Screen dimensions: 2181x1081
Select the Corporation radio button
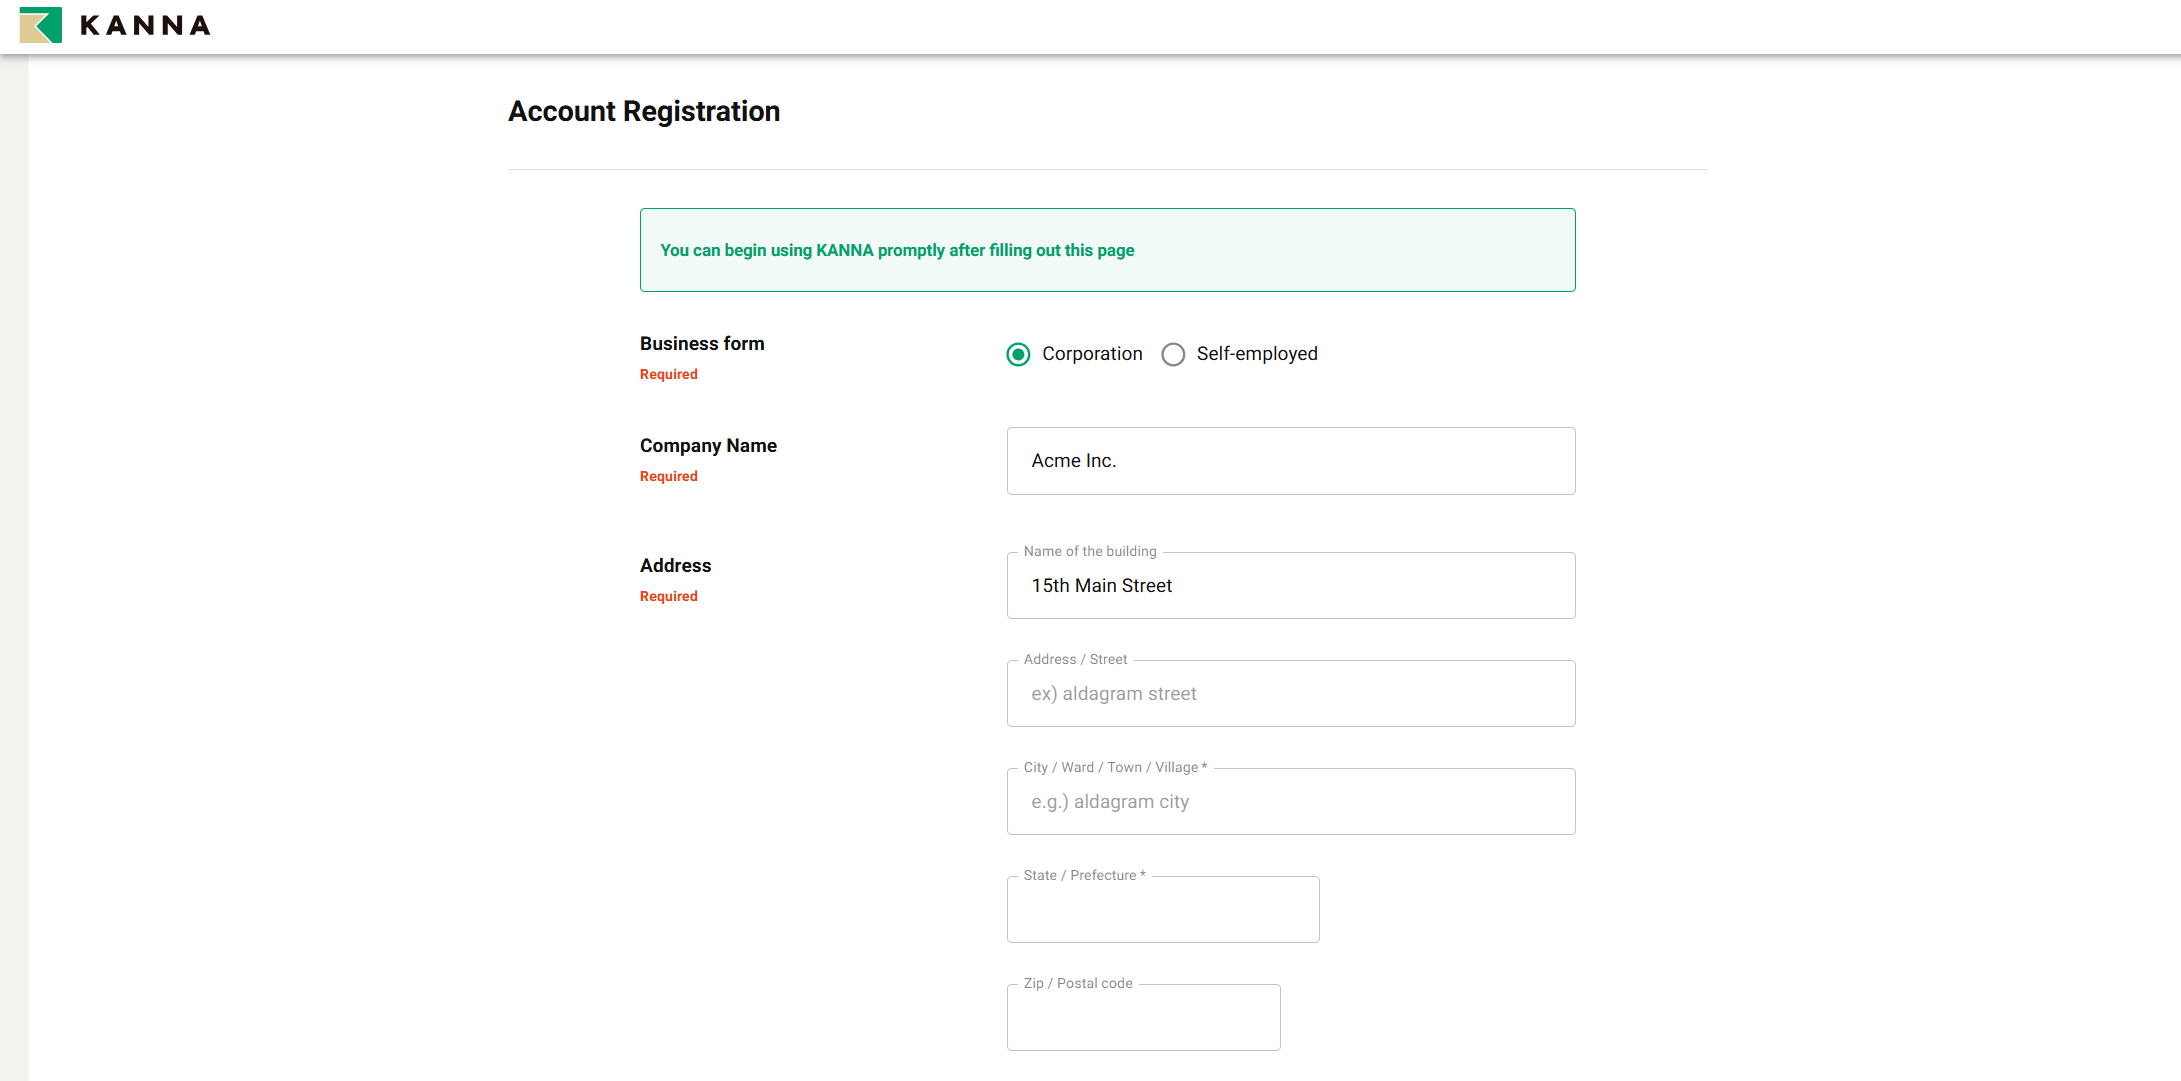1018,355
